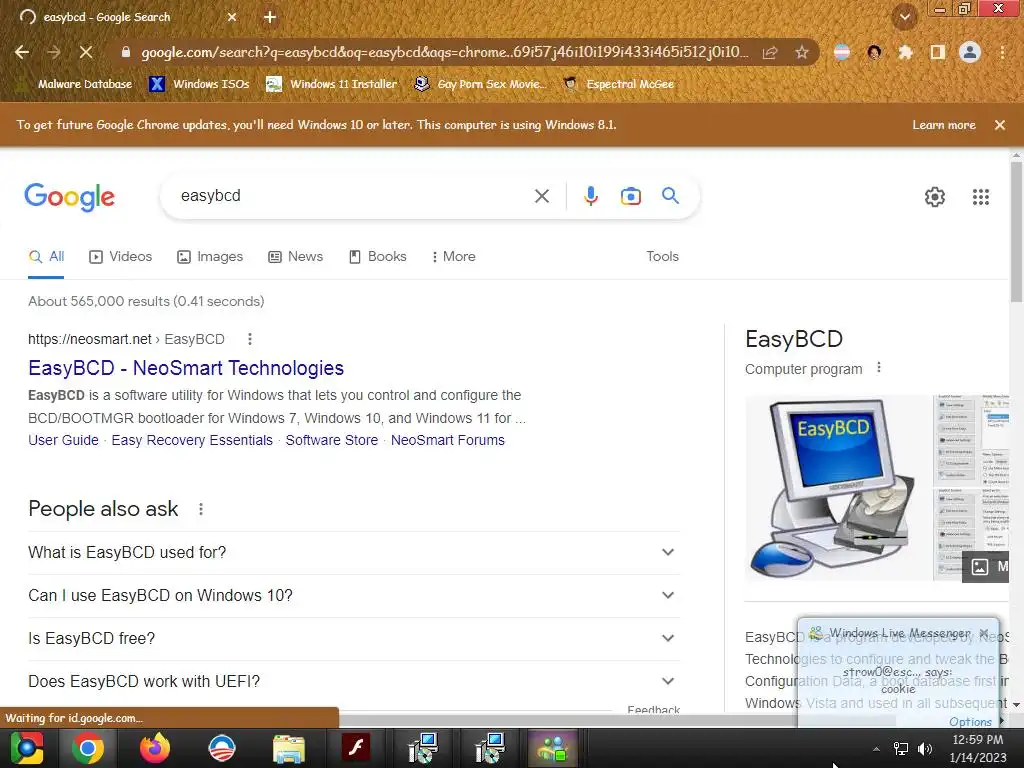This screenshot has height=768, width=1024.
Task: Clear the search box with the X icon
Action: 541,196
